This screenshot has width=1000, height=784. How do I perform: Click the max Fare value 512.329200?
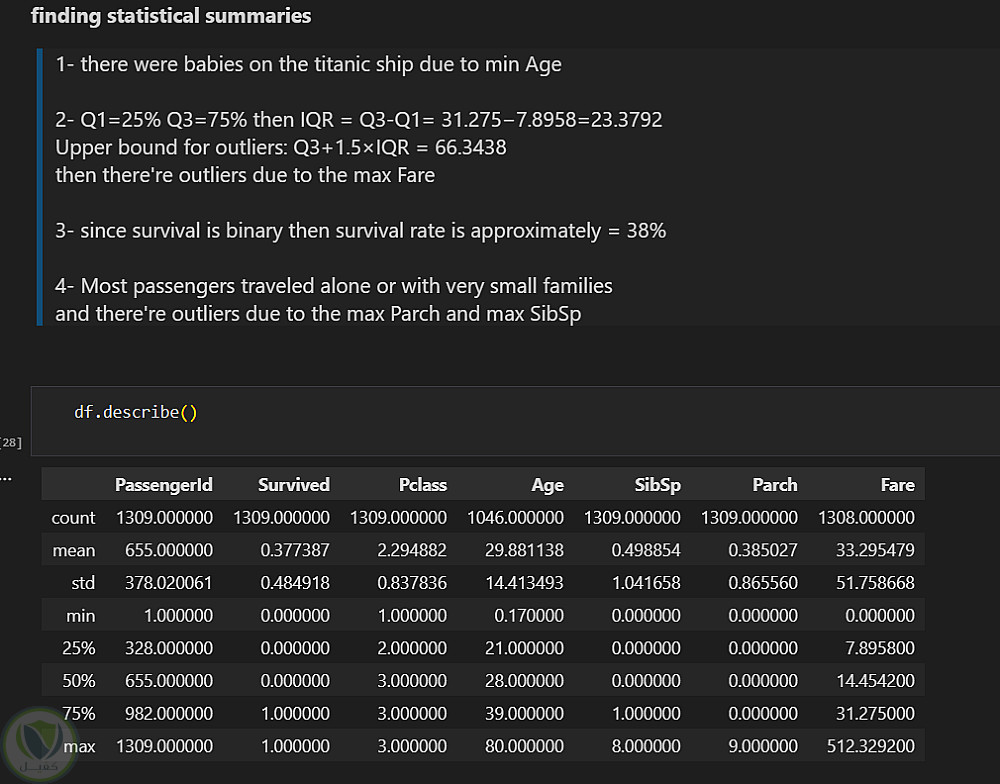(870, 746)
